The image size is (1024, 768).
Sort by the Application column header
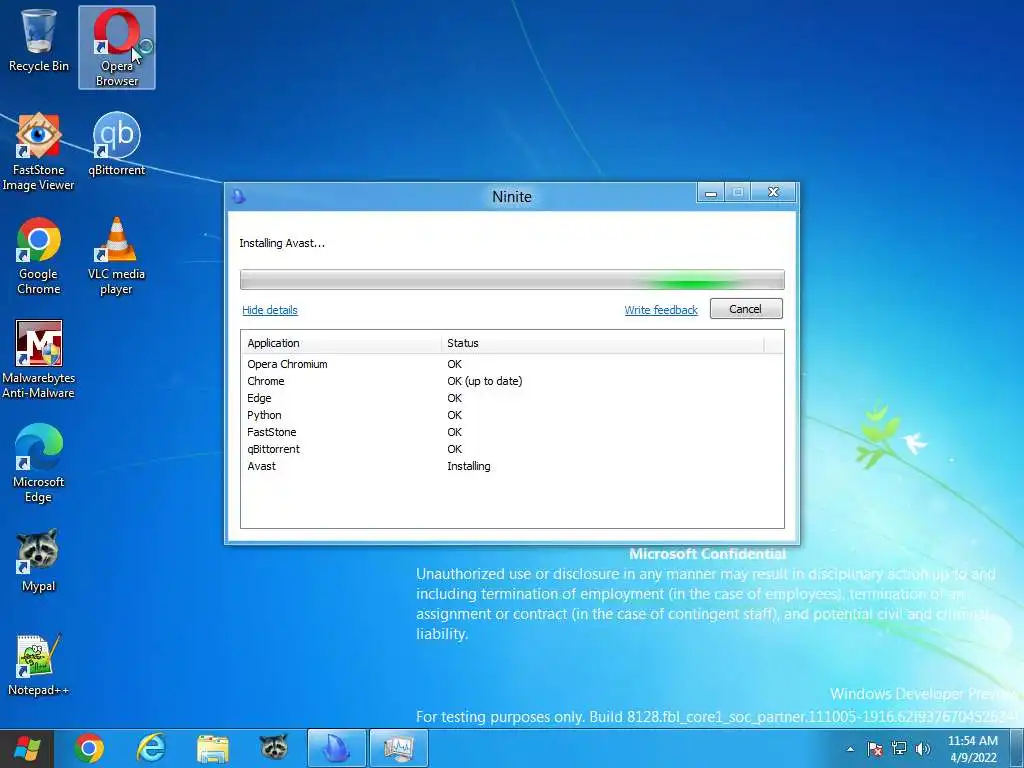(x=341, y=343)
